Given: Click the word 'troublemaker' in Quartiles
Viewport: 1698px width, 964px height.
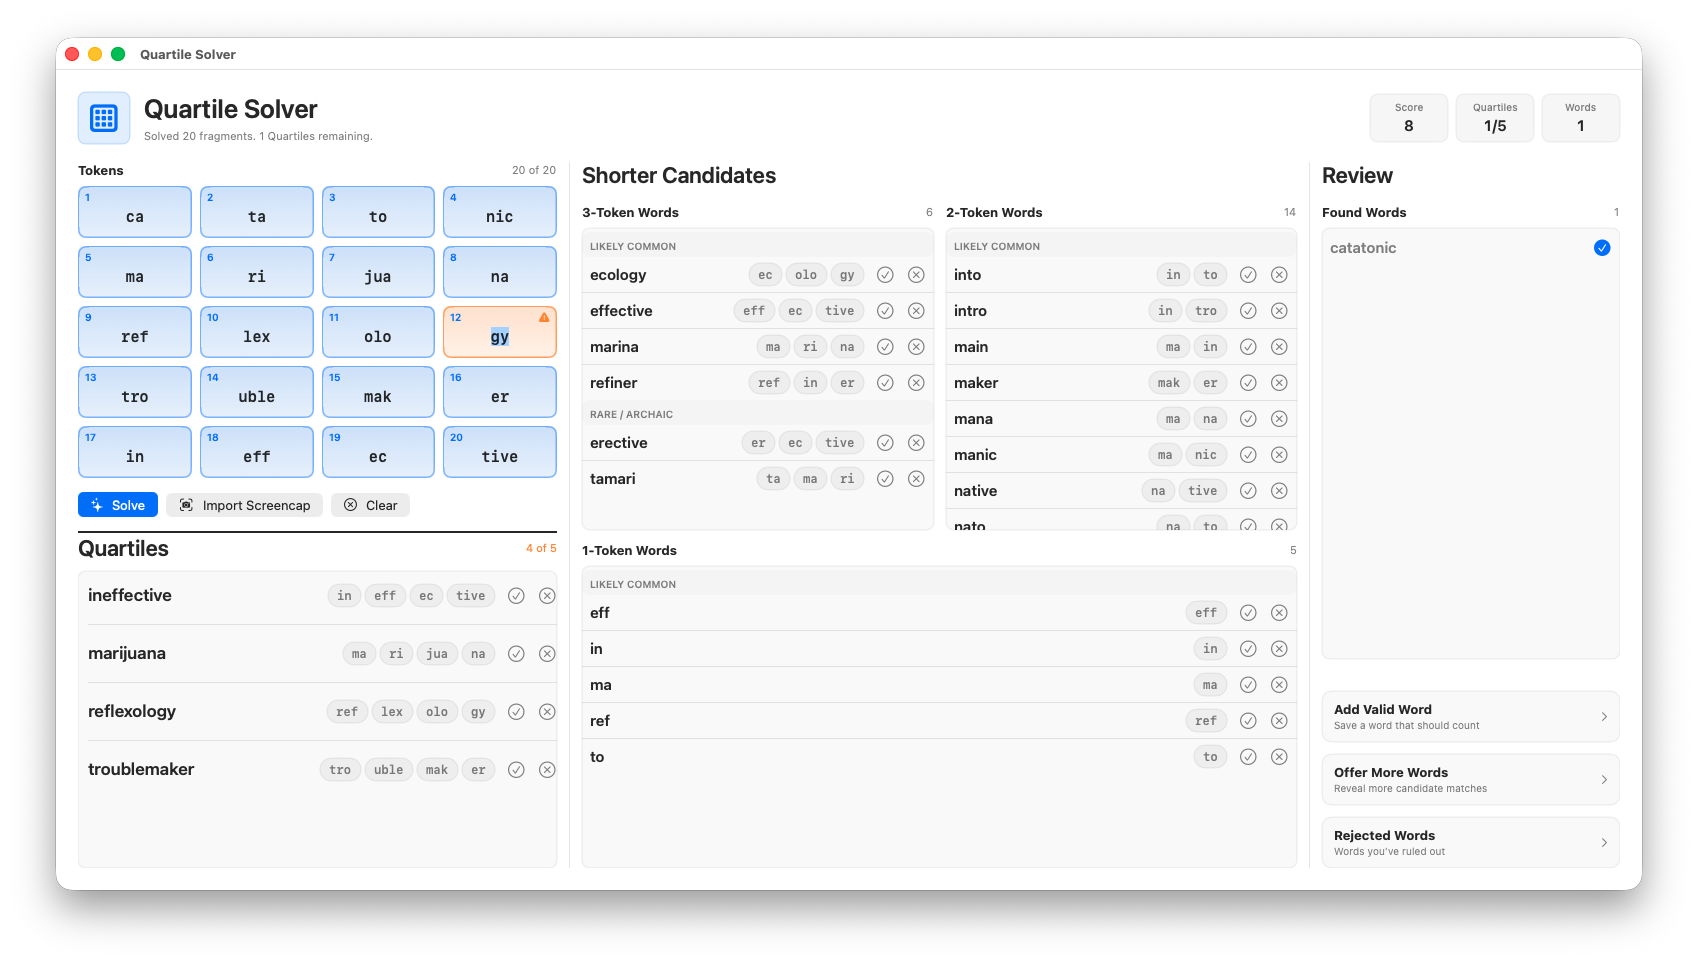Looking at the screenshot, I should (141, 769).
